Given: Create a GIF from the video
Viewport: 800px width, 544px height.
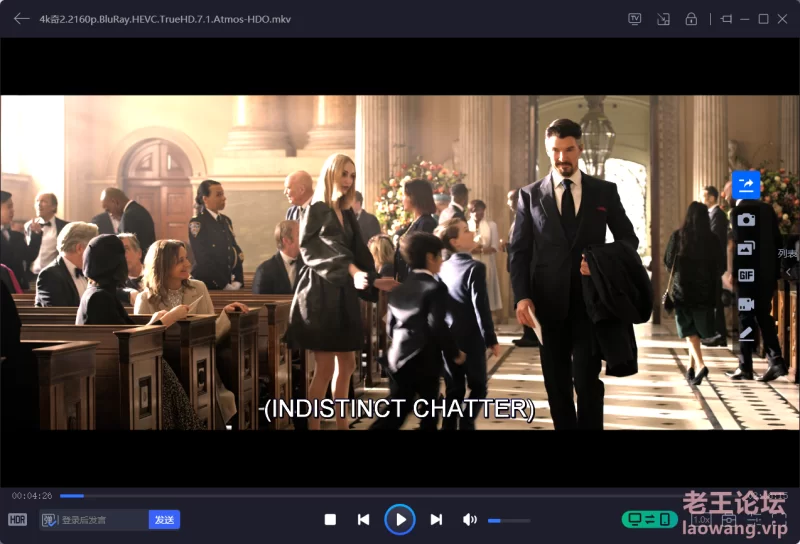Looking at the screenshot, I should (x=746, y=276).
